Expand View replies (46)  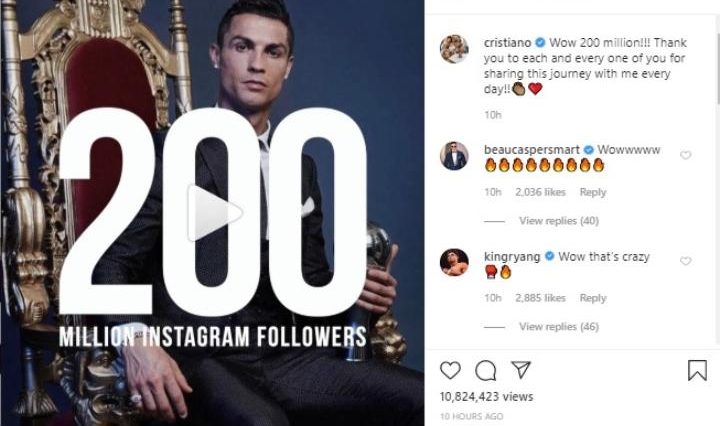pyautogui.click(x=558, y=327)
